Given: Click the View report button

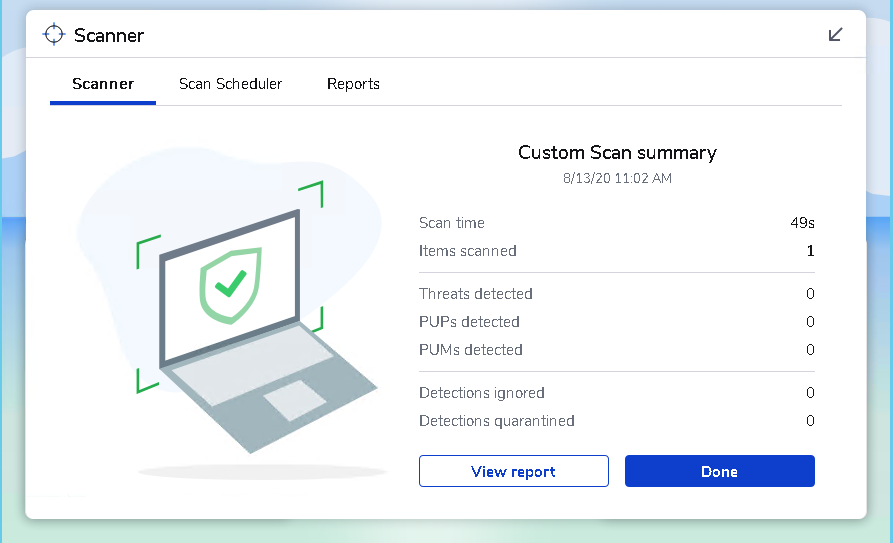Looking at the screenshot, I should click(x=514, y=471).
